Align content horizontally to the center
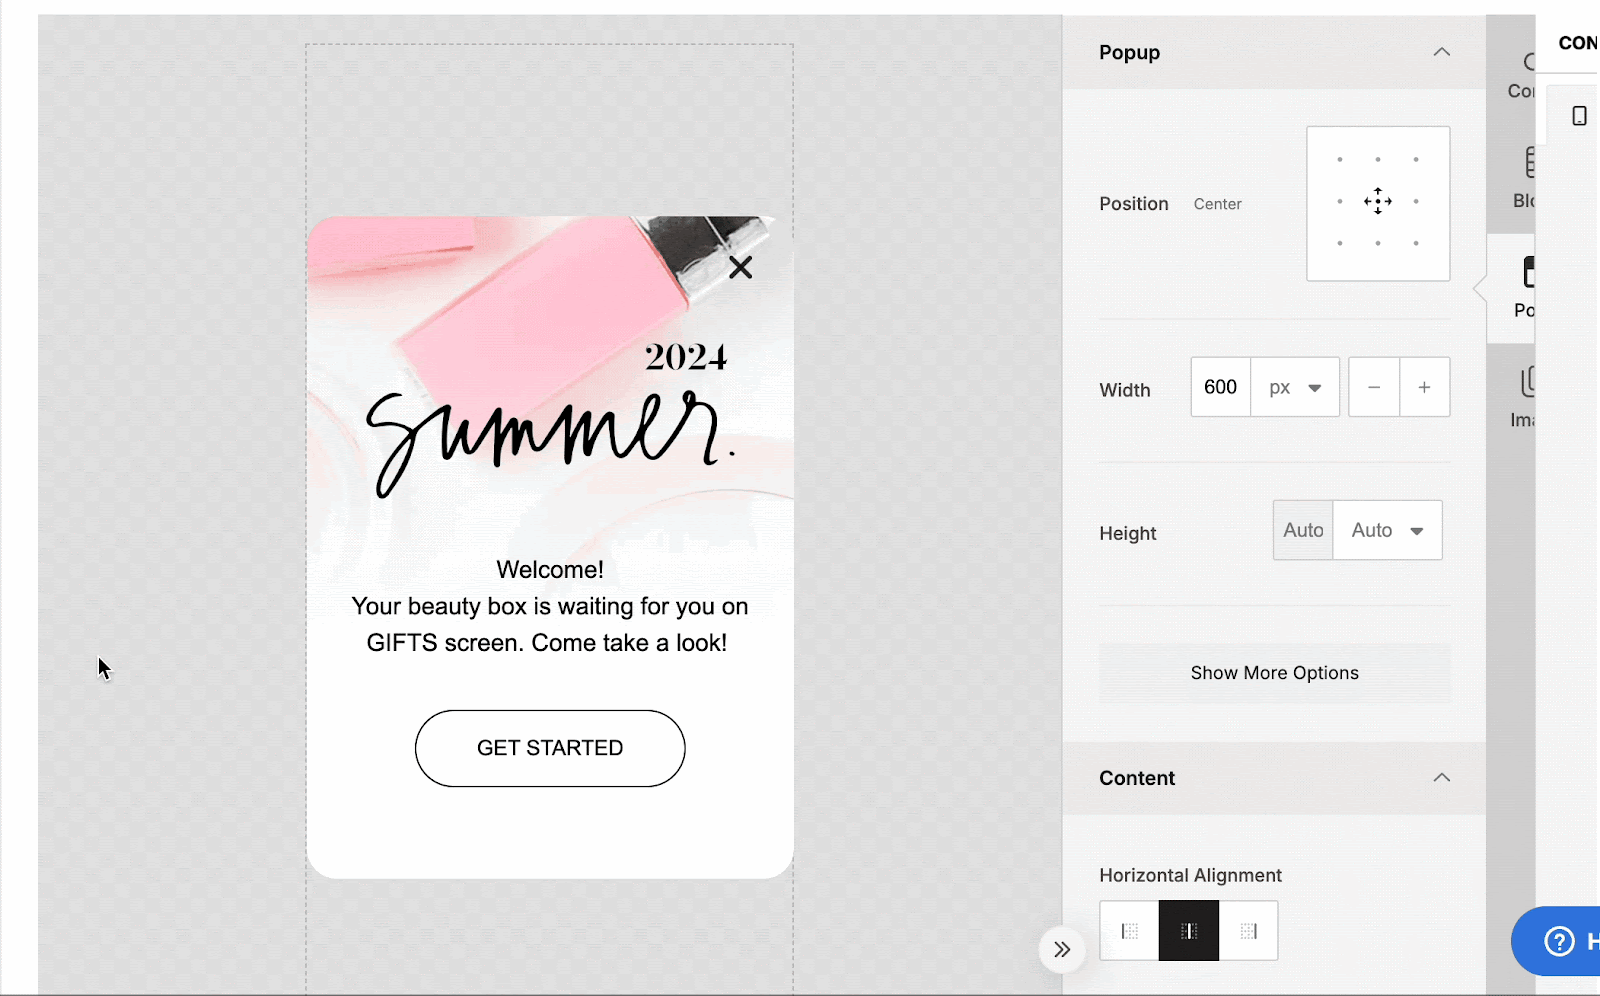Screen dimensions: 1600x996 tap(1189, 931)
